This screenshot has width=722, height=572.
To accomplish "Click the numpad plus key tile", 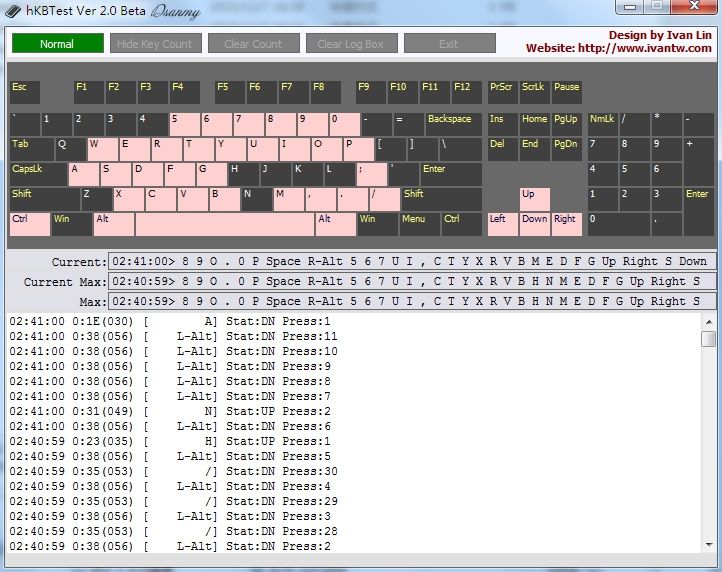I will tap(699, 162).
